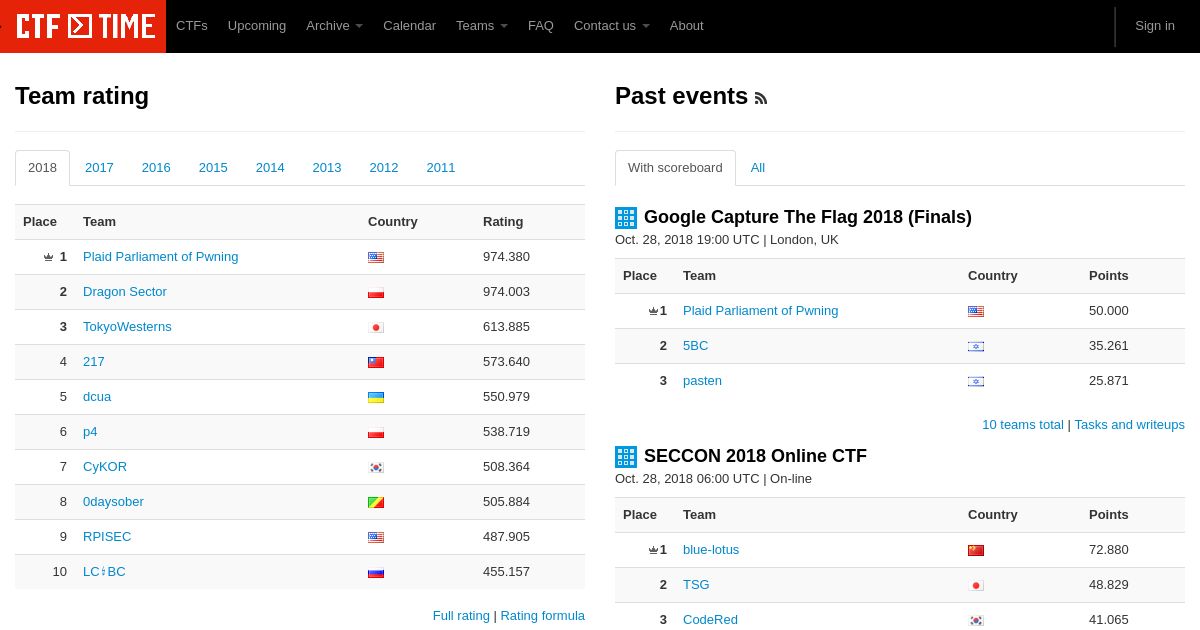The height and width of the screenshot is (630, 1200).
Task: Click the Israel flag in the 5BC row
Action: [976, 346]
